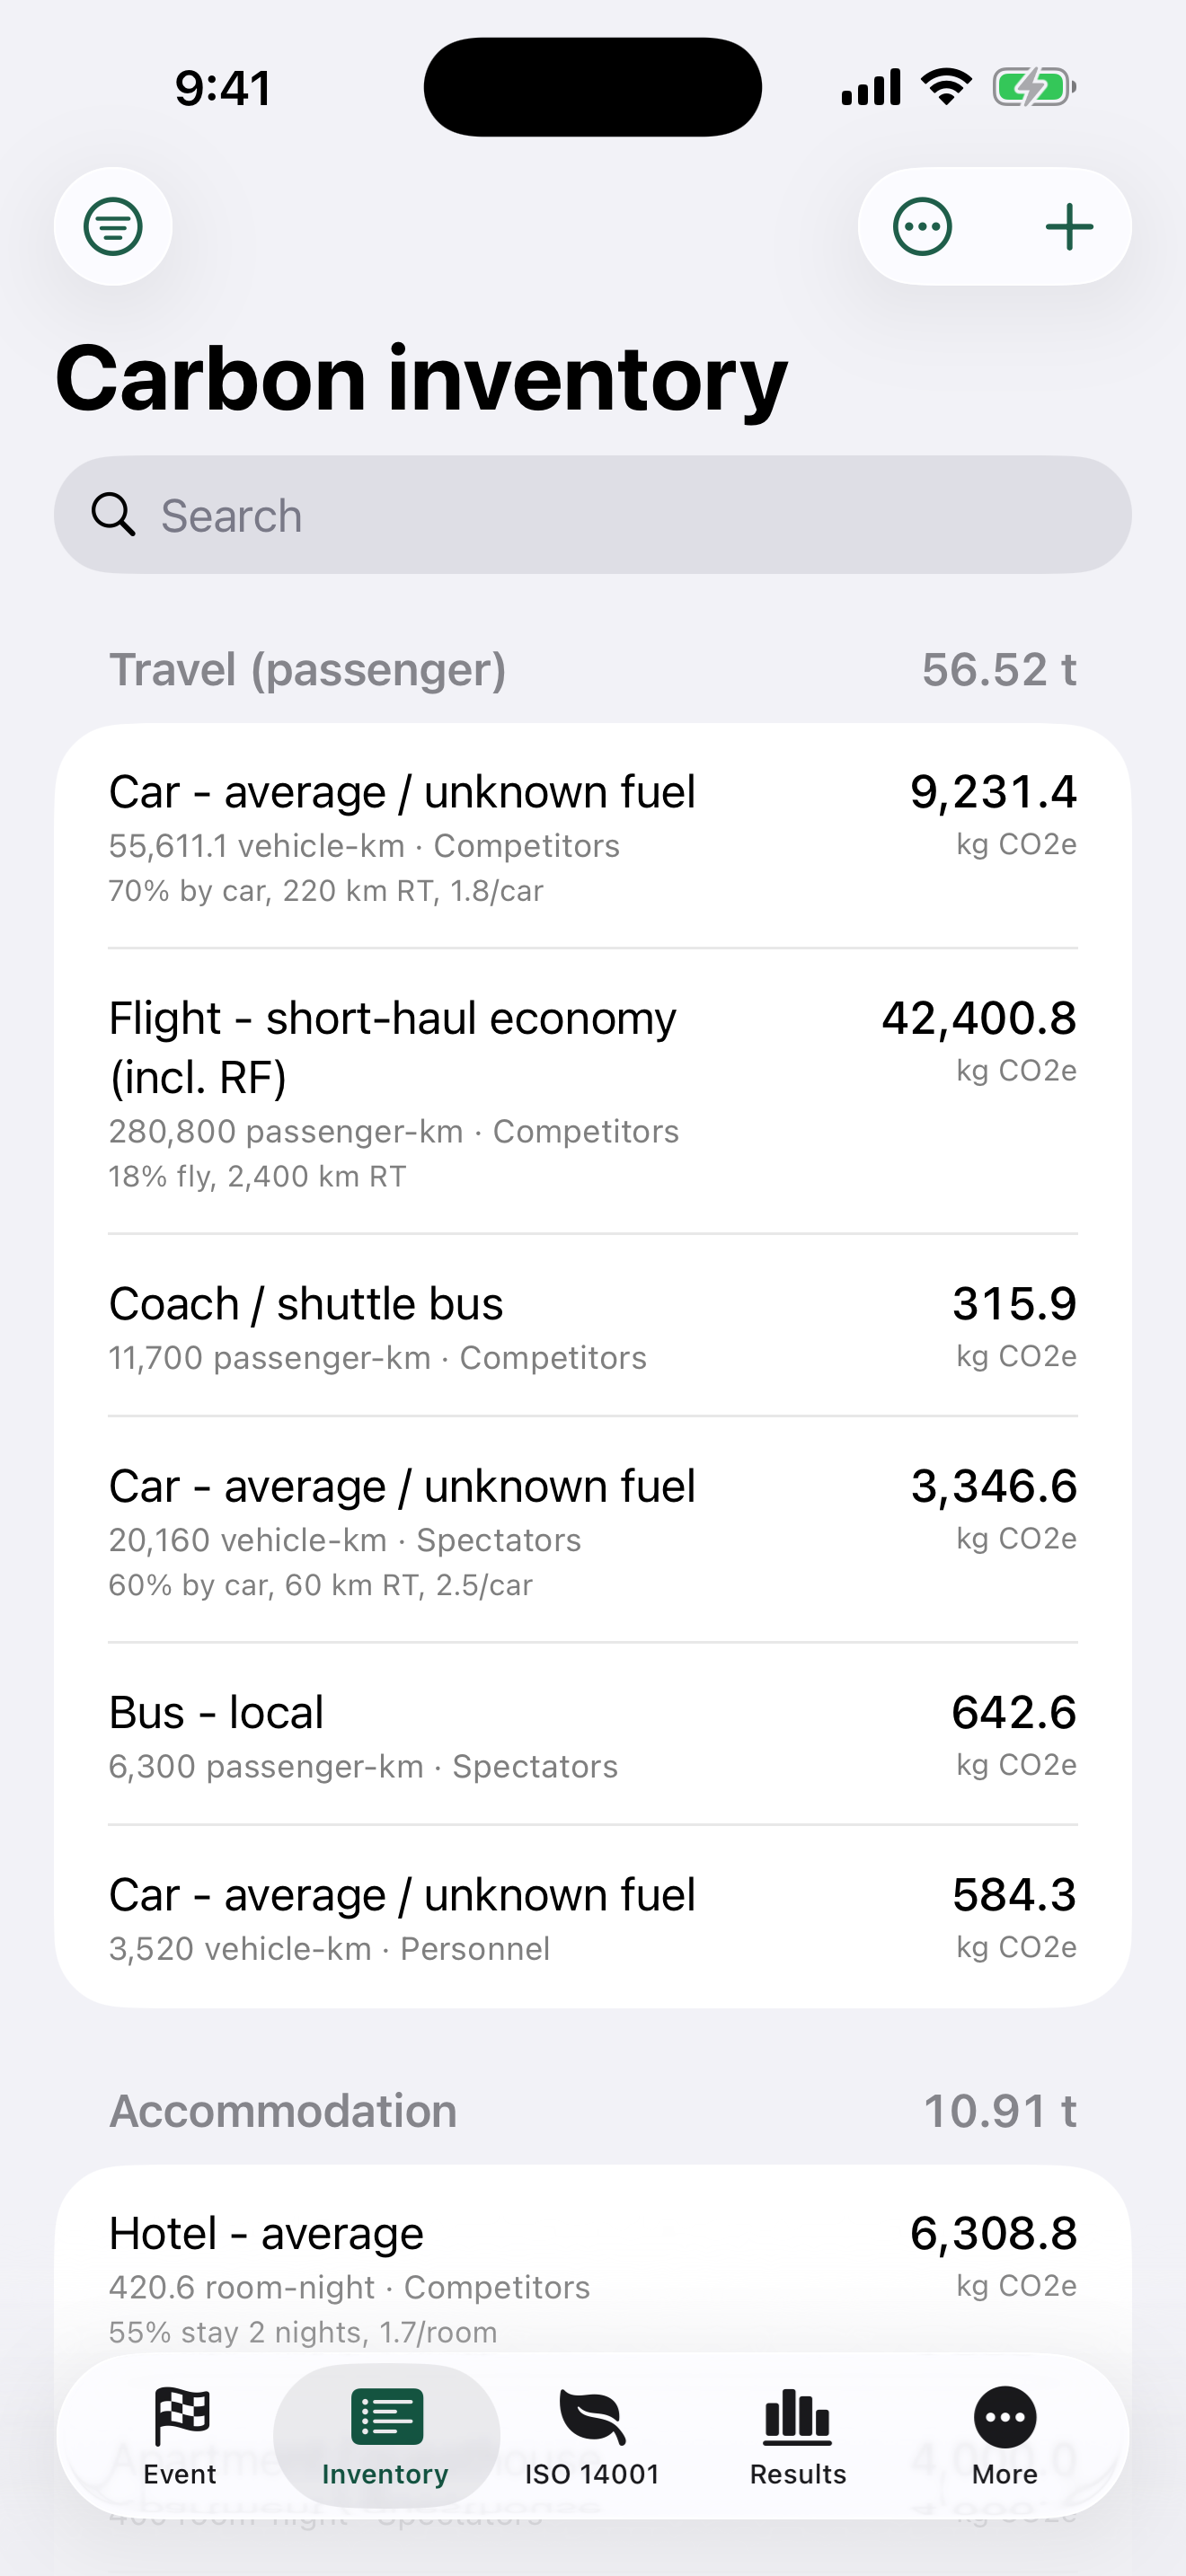This screenshot has width=1186, height=2576.
Task: Open Personnel car entry 584.3 kg
Action: point(593,1916)
